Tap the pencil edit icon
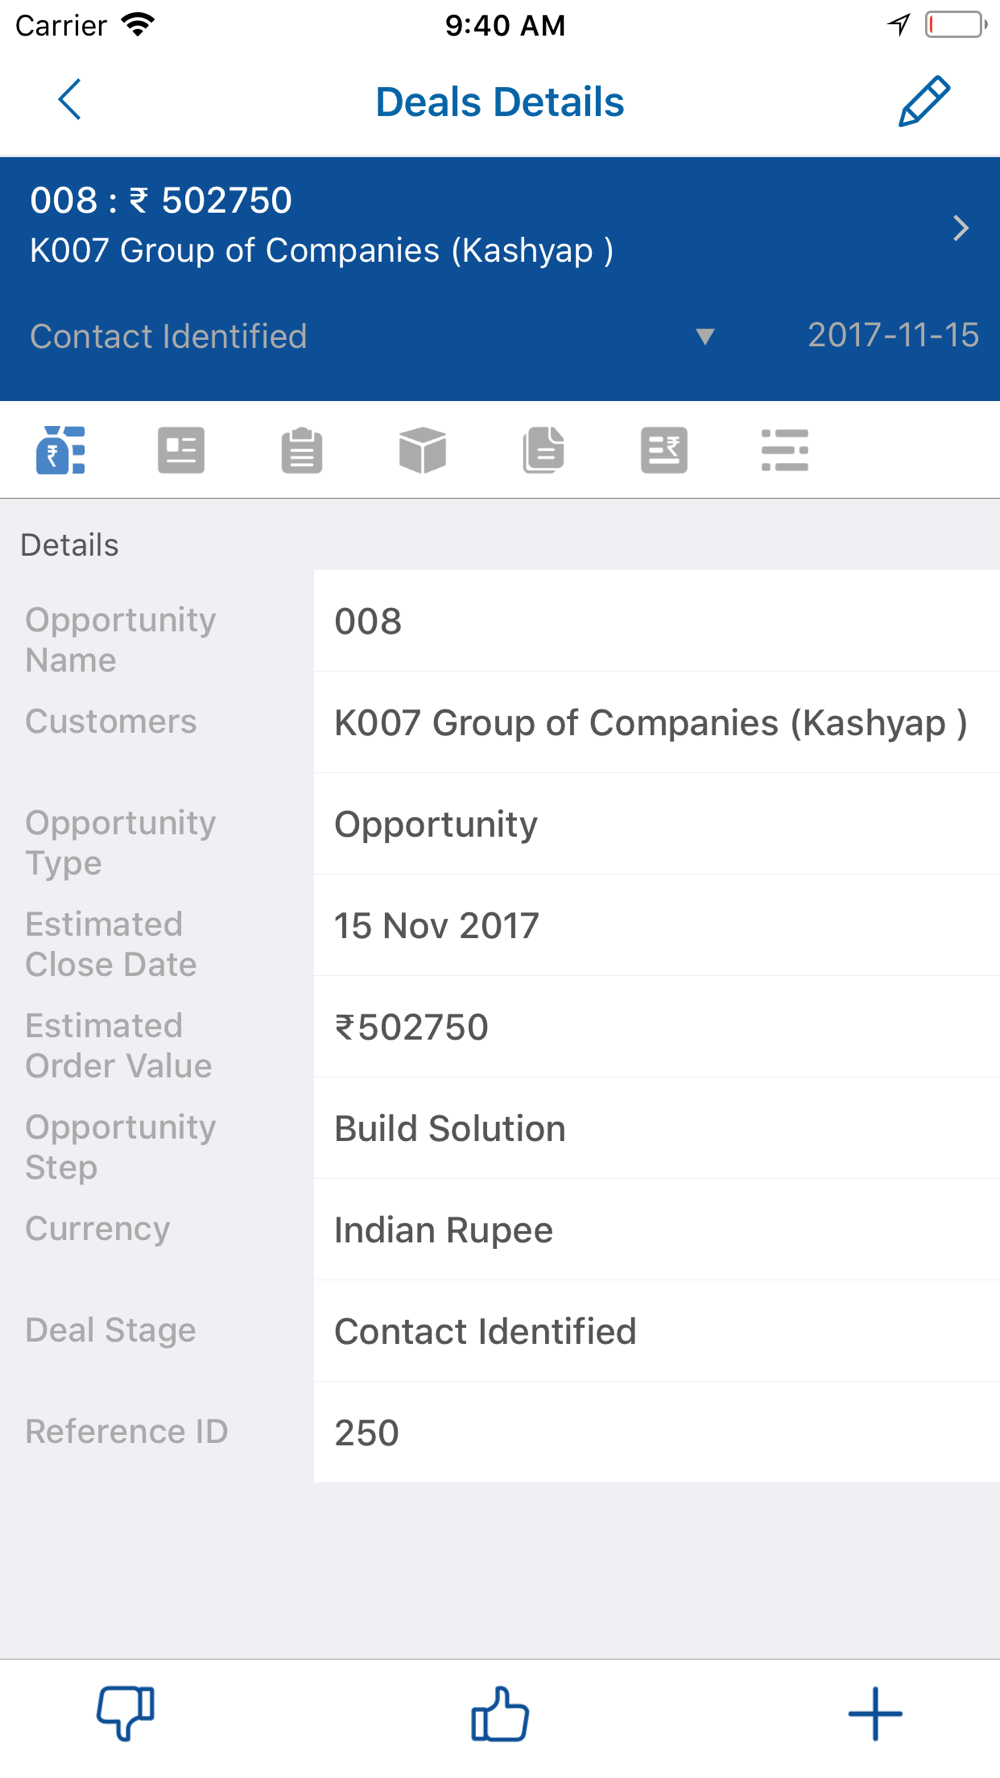The width and height of the screenshot is (1000, 1778). point(923,101)
